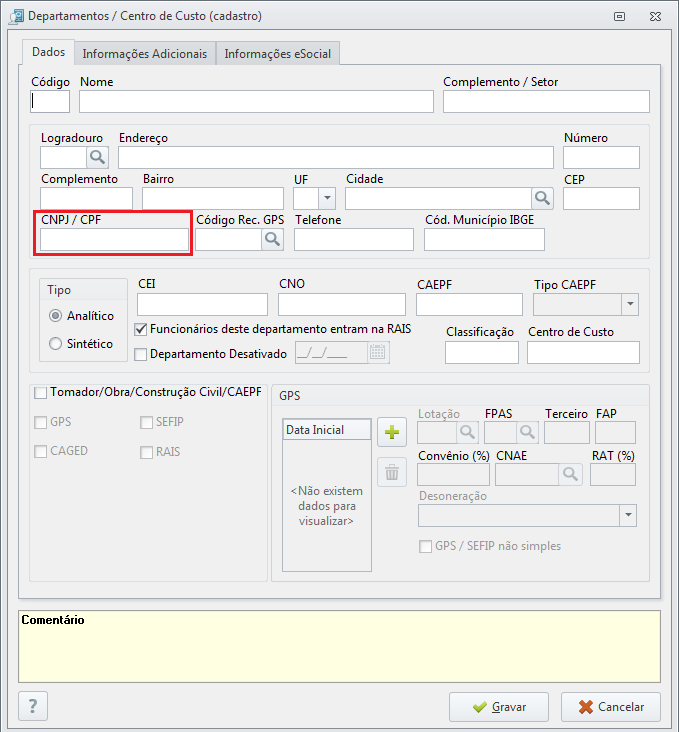Click the RAT (%) field
Image resolution: width=679 pixels, height=732 pixels.
613,474
